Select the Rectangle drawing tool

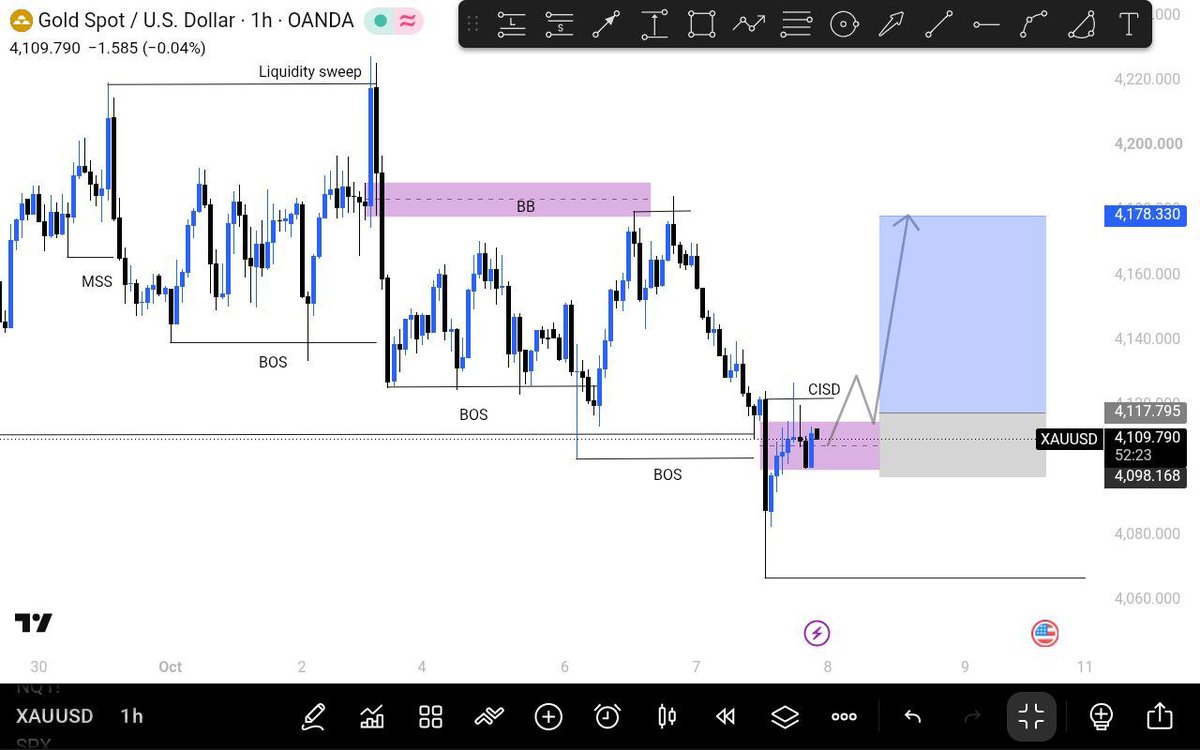click(x=702, y=25)
